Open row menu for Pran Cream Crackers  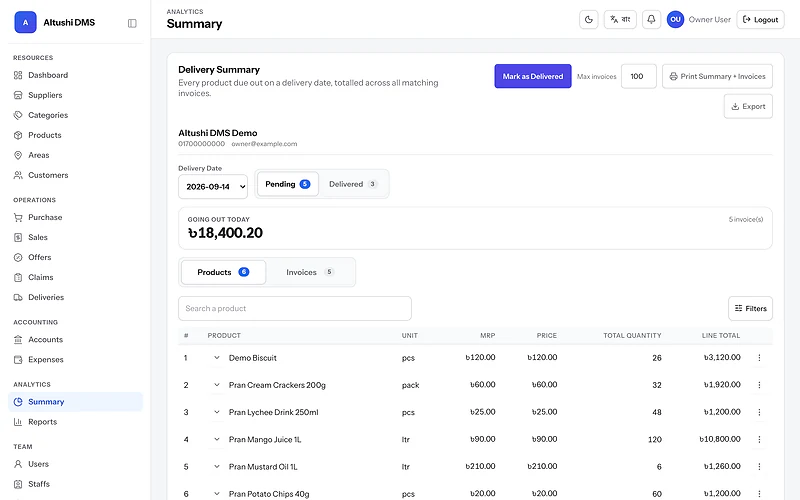pos(759,385)
